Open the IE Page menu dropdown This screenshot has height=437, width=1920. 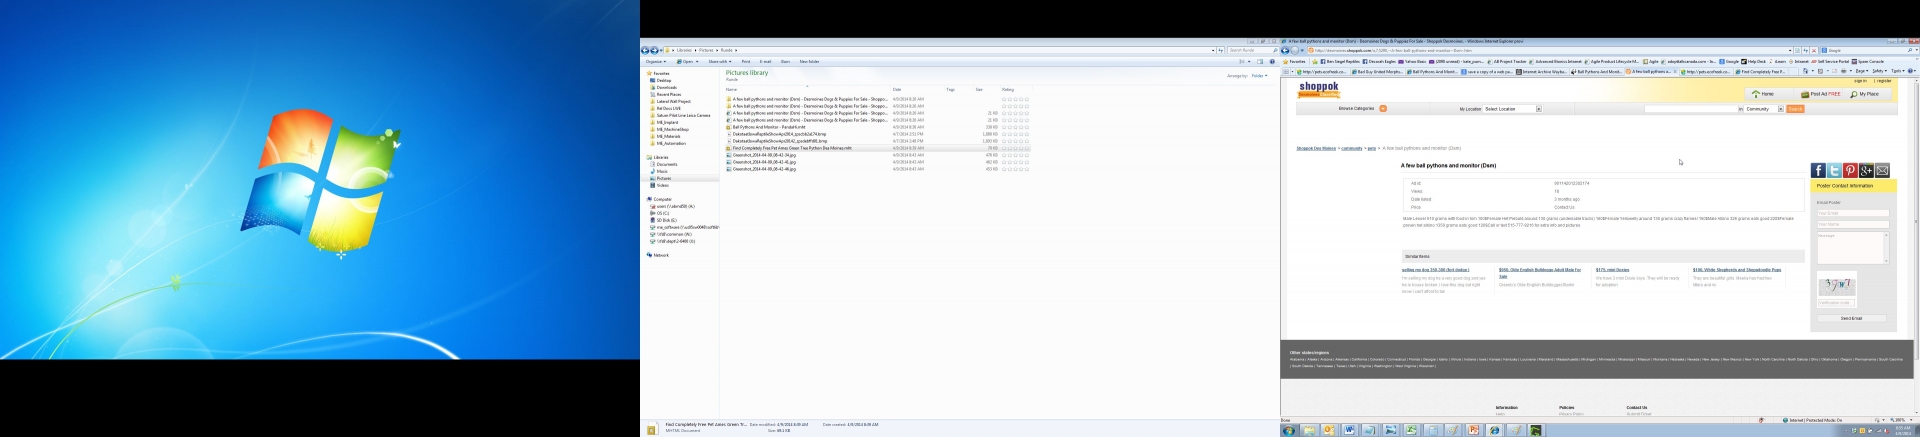[1860, 71]
